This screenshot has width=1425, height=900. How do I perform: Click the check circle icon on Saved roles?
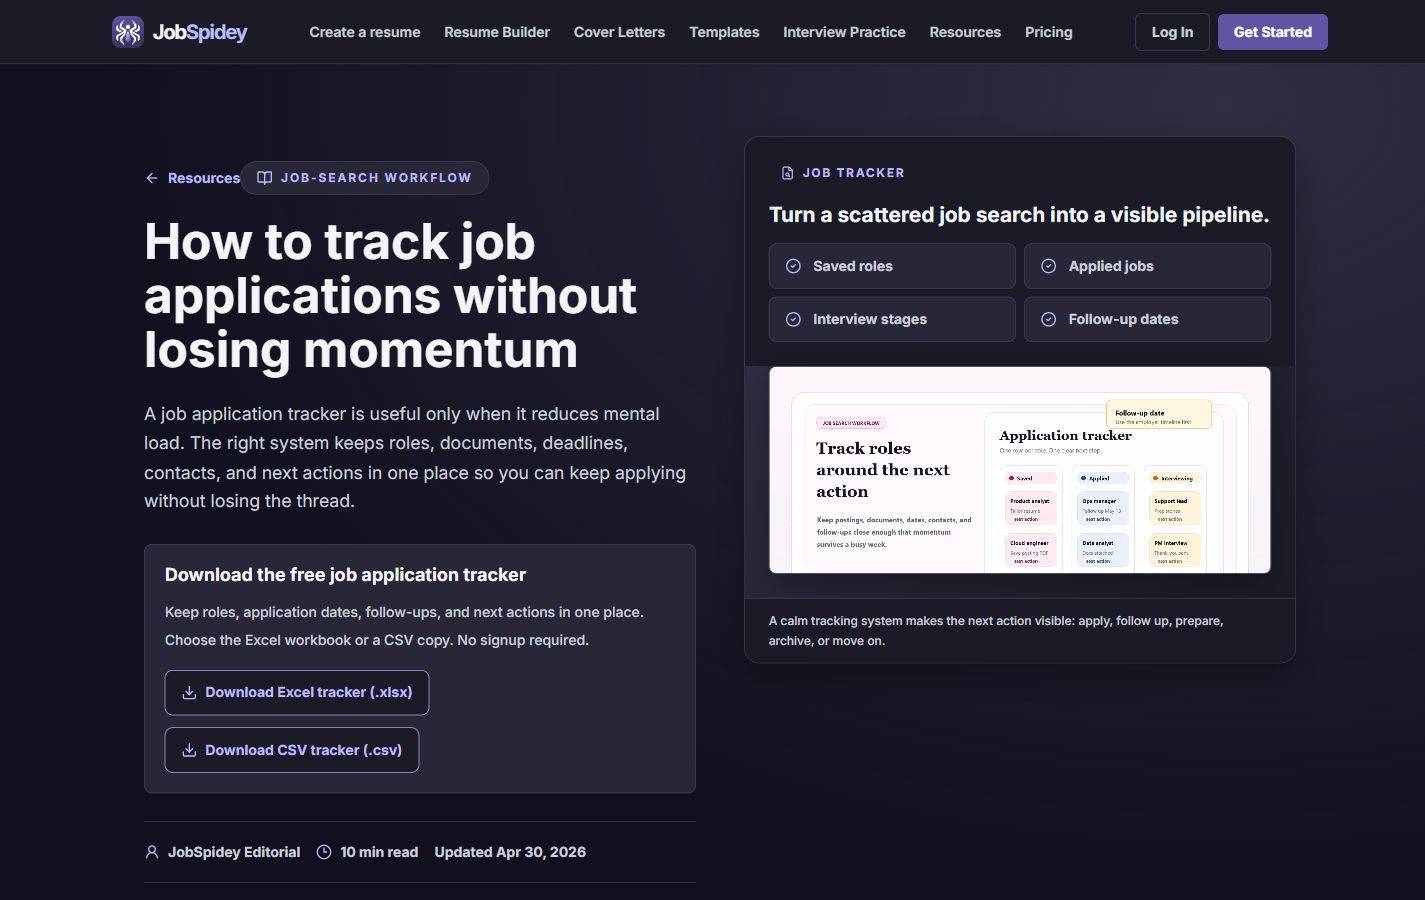(793, 266)
